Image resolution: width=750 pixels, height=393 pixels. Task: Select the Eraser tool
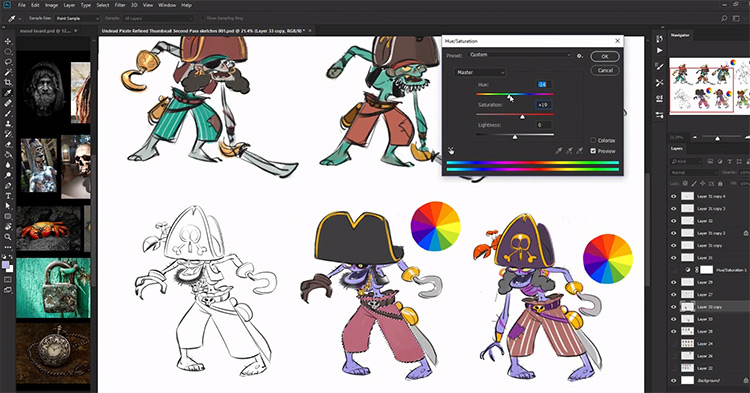pyautogui.click(x=8, y=144)
